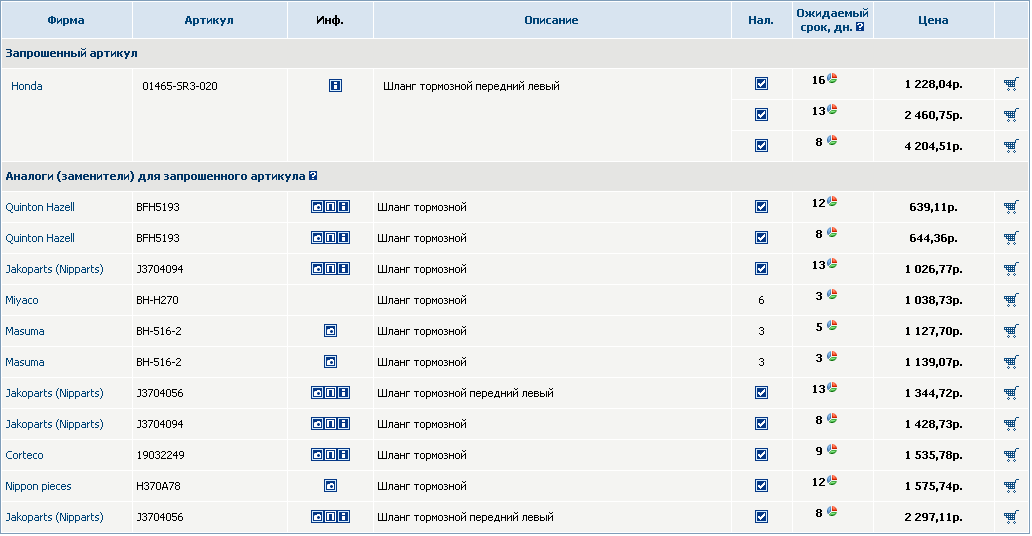Image resolution: width=1032 pixels, height=536 pixels.
Task: Sort table by 'Описание' column header
Action: coord(551,20)
